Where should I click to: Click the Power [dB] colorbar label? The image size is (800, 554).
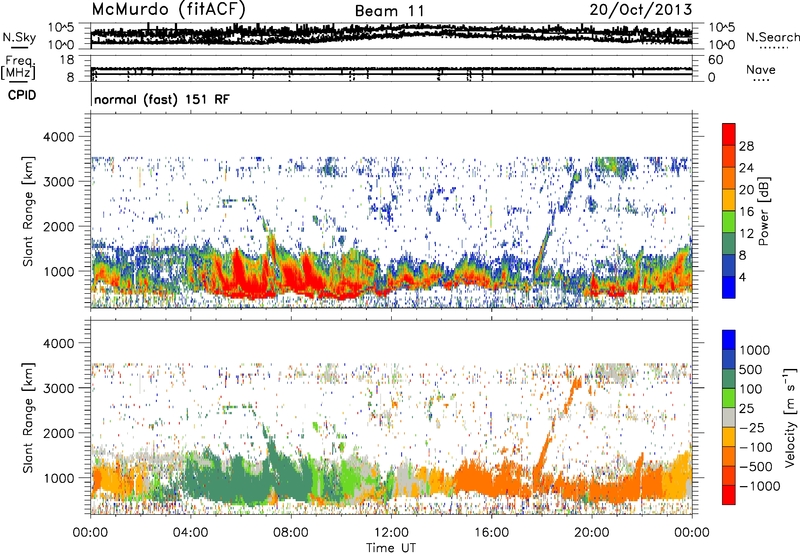pos(763,211)
